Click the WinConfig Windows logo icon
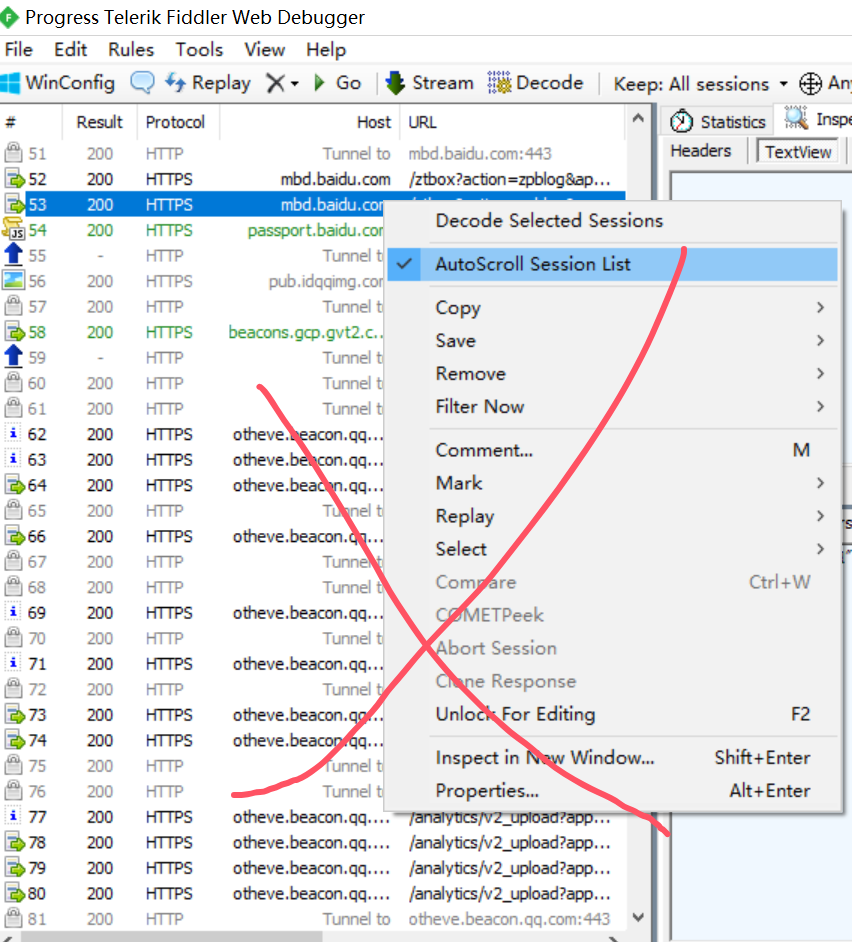The width and height of the screenshot is (852, 942). (x=10, y=83)
